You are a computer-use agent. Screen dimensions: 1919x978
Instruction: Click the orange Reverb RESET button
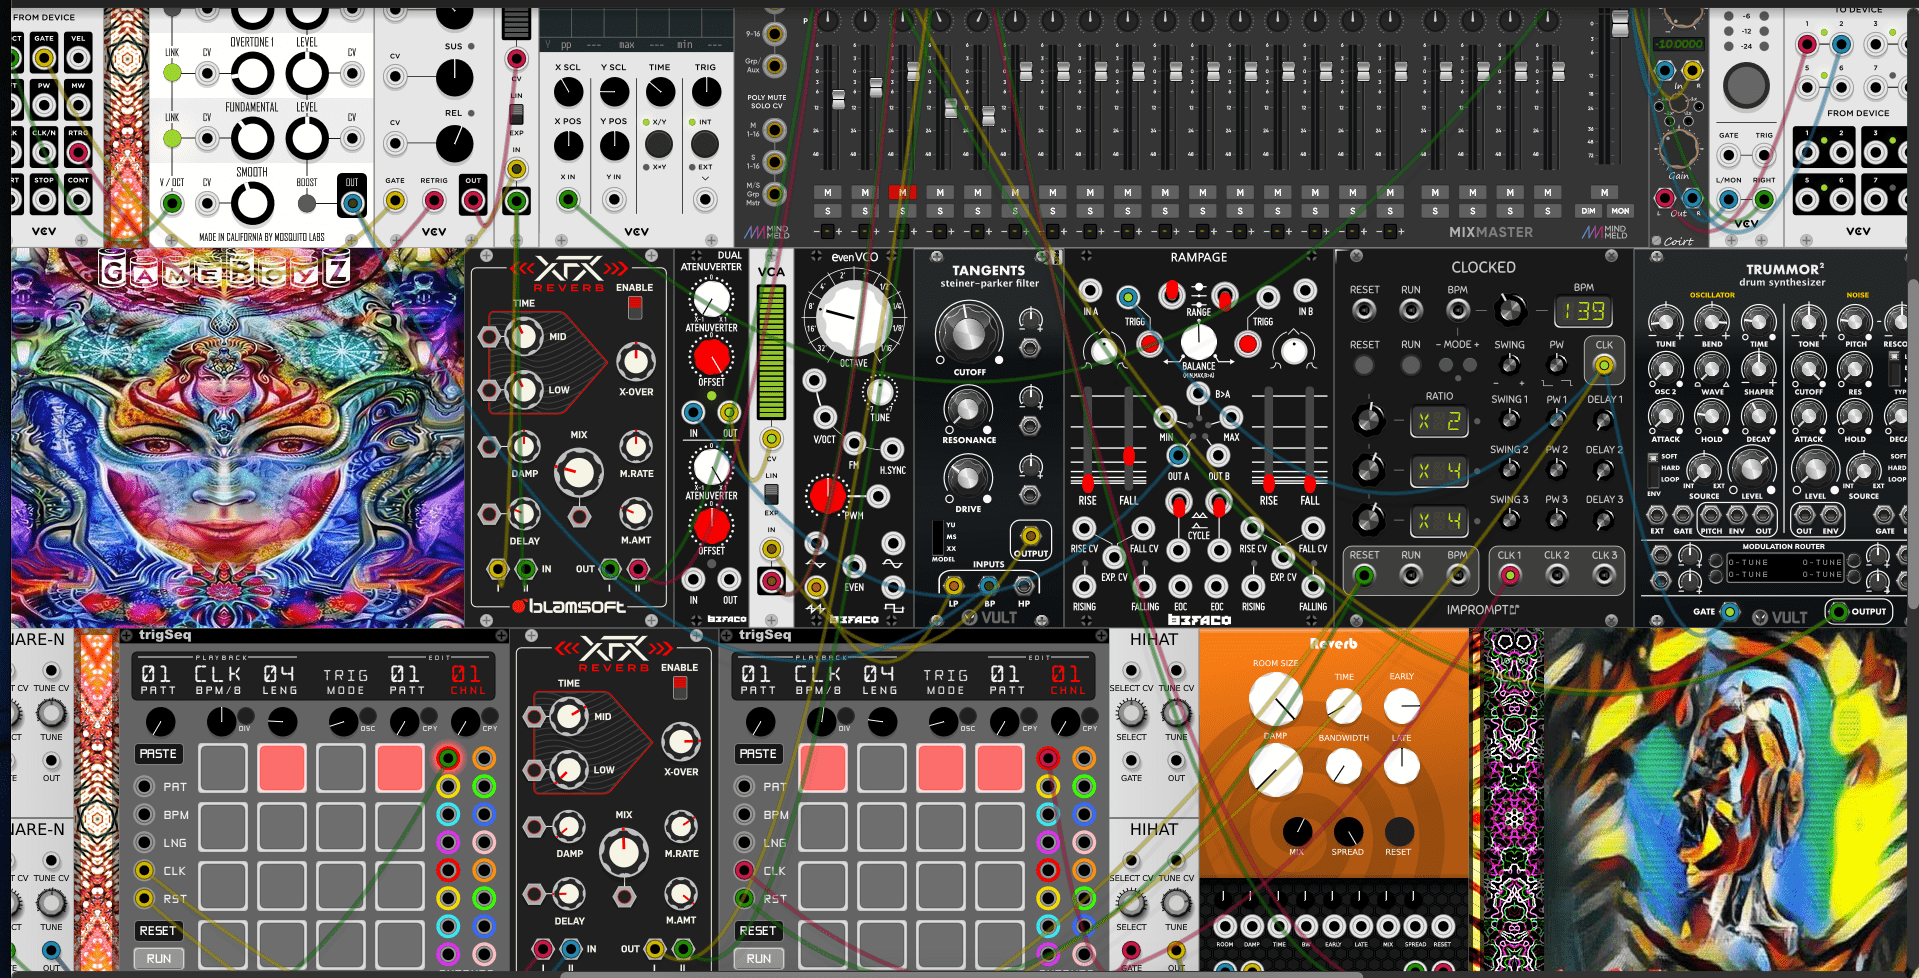click(1398, 830)
